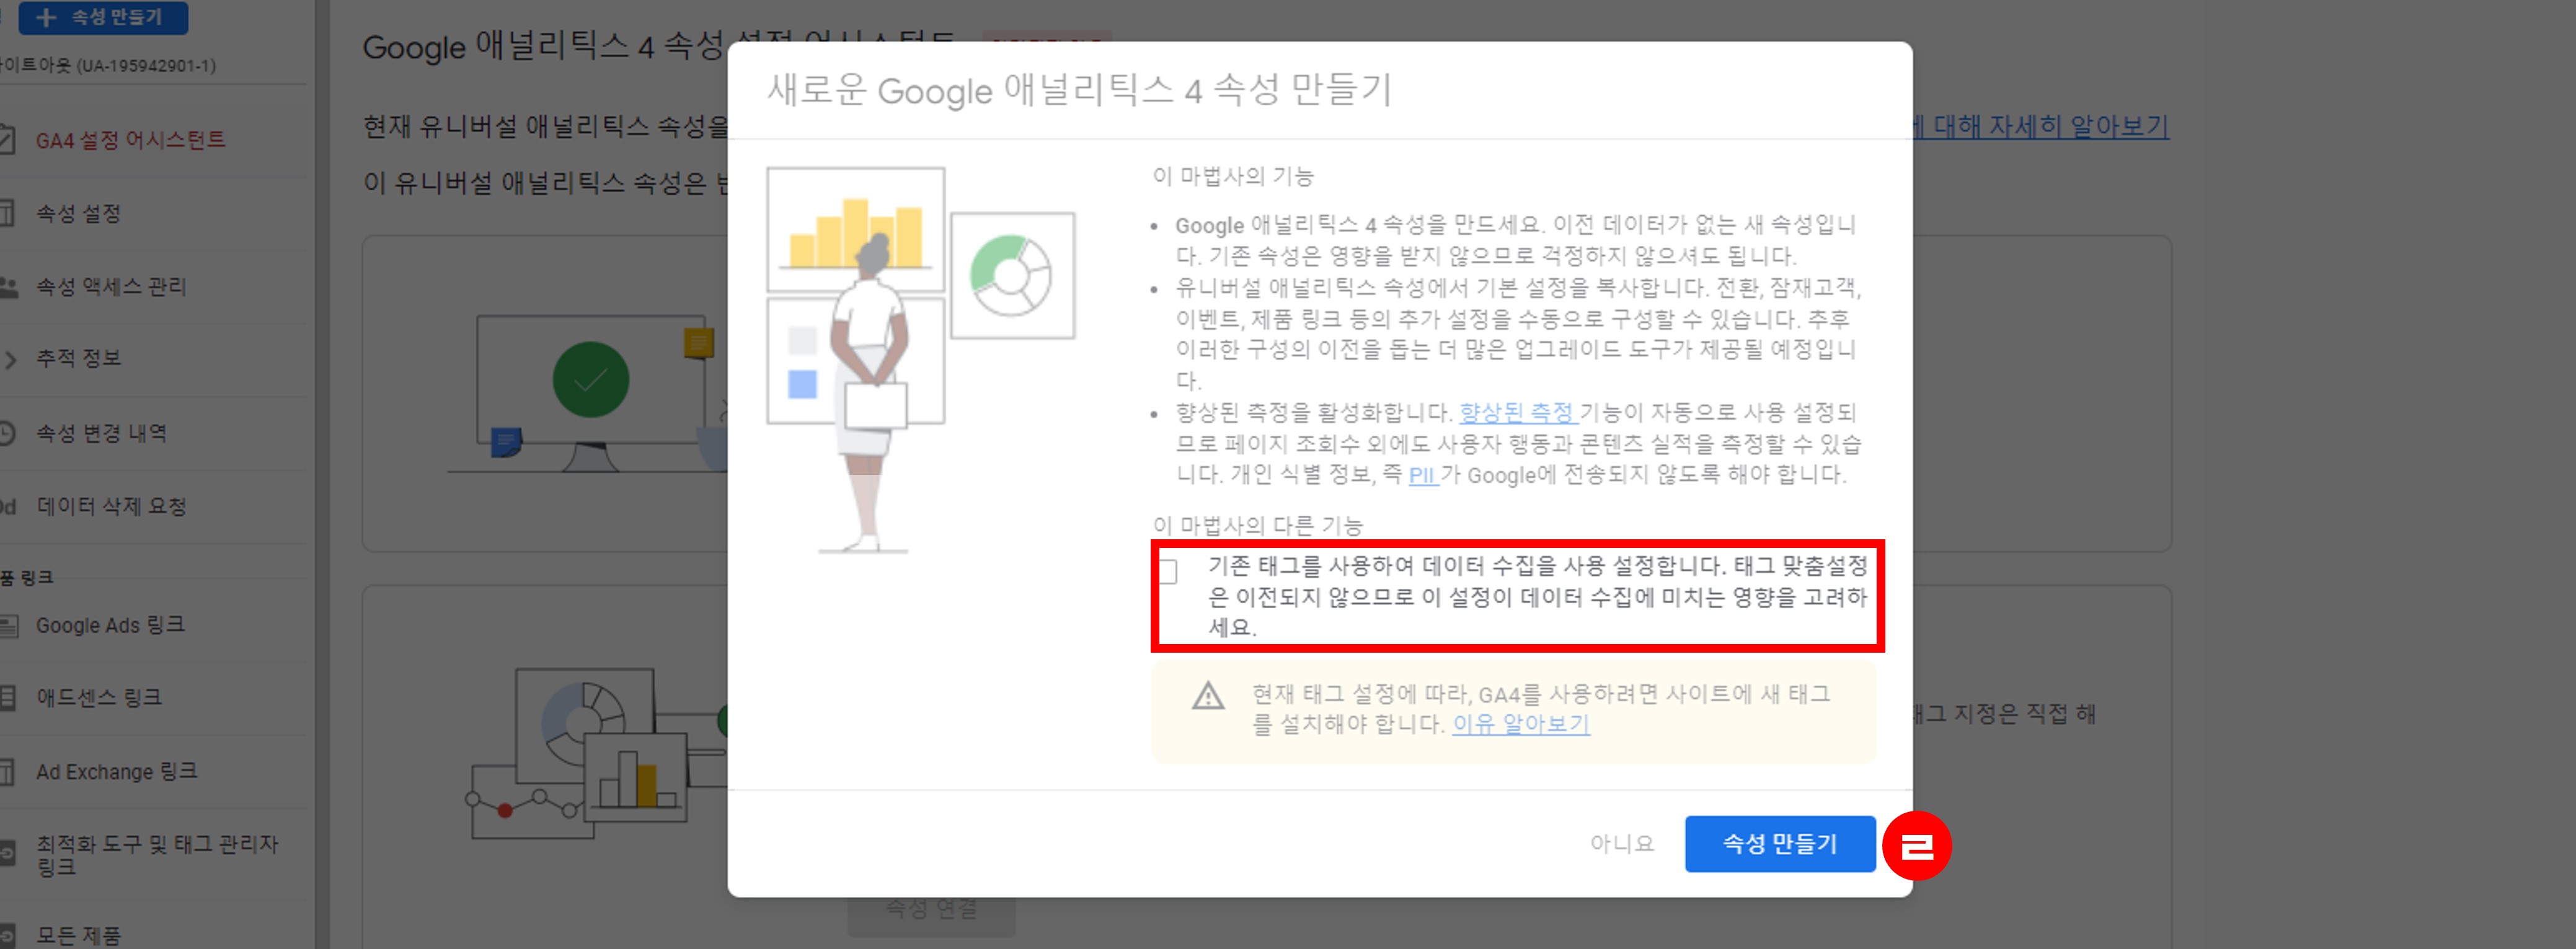Viewport: 2576px width, 949px height.
Task: Enable the existing tag data collection checkbox
Action: click(x=1167, y=571)
